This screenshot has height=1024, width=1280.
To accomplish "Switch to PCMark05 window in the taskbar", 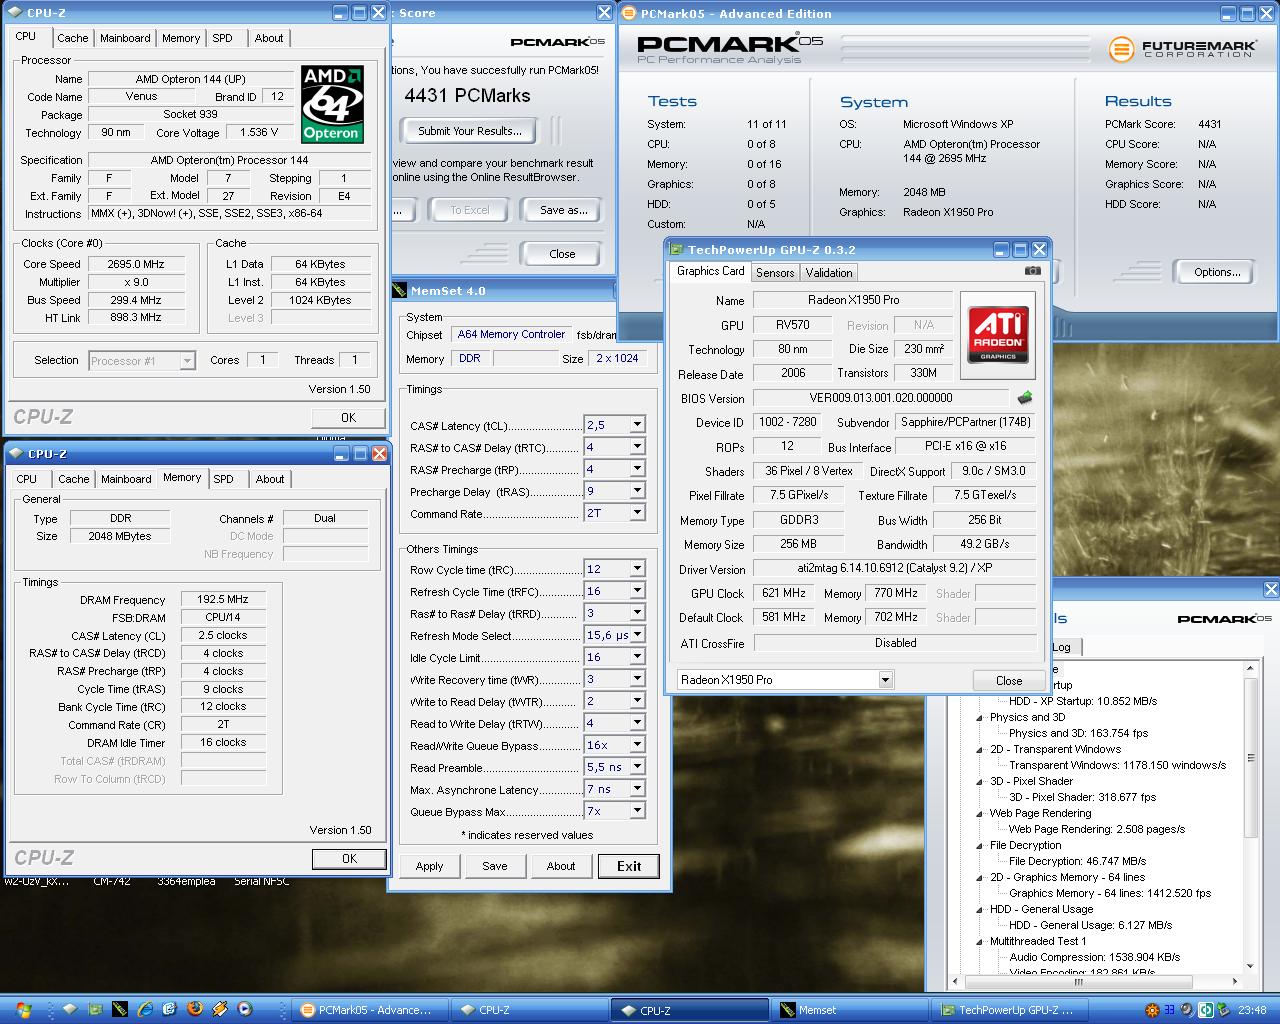I will click(x=369, y=1010).
